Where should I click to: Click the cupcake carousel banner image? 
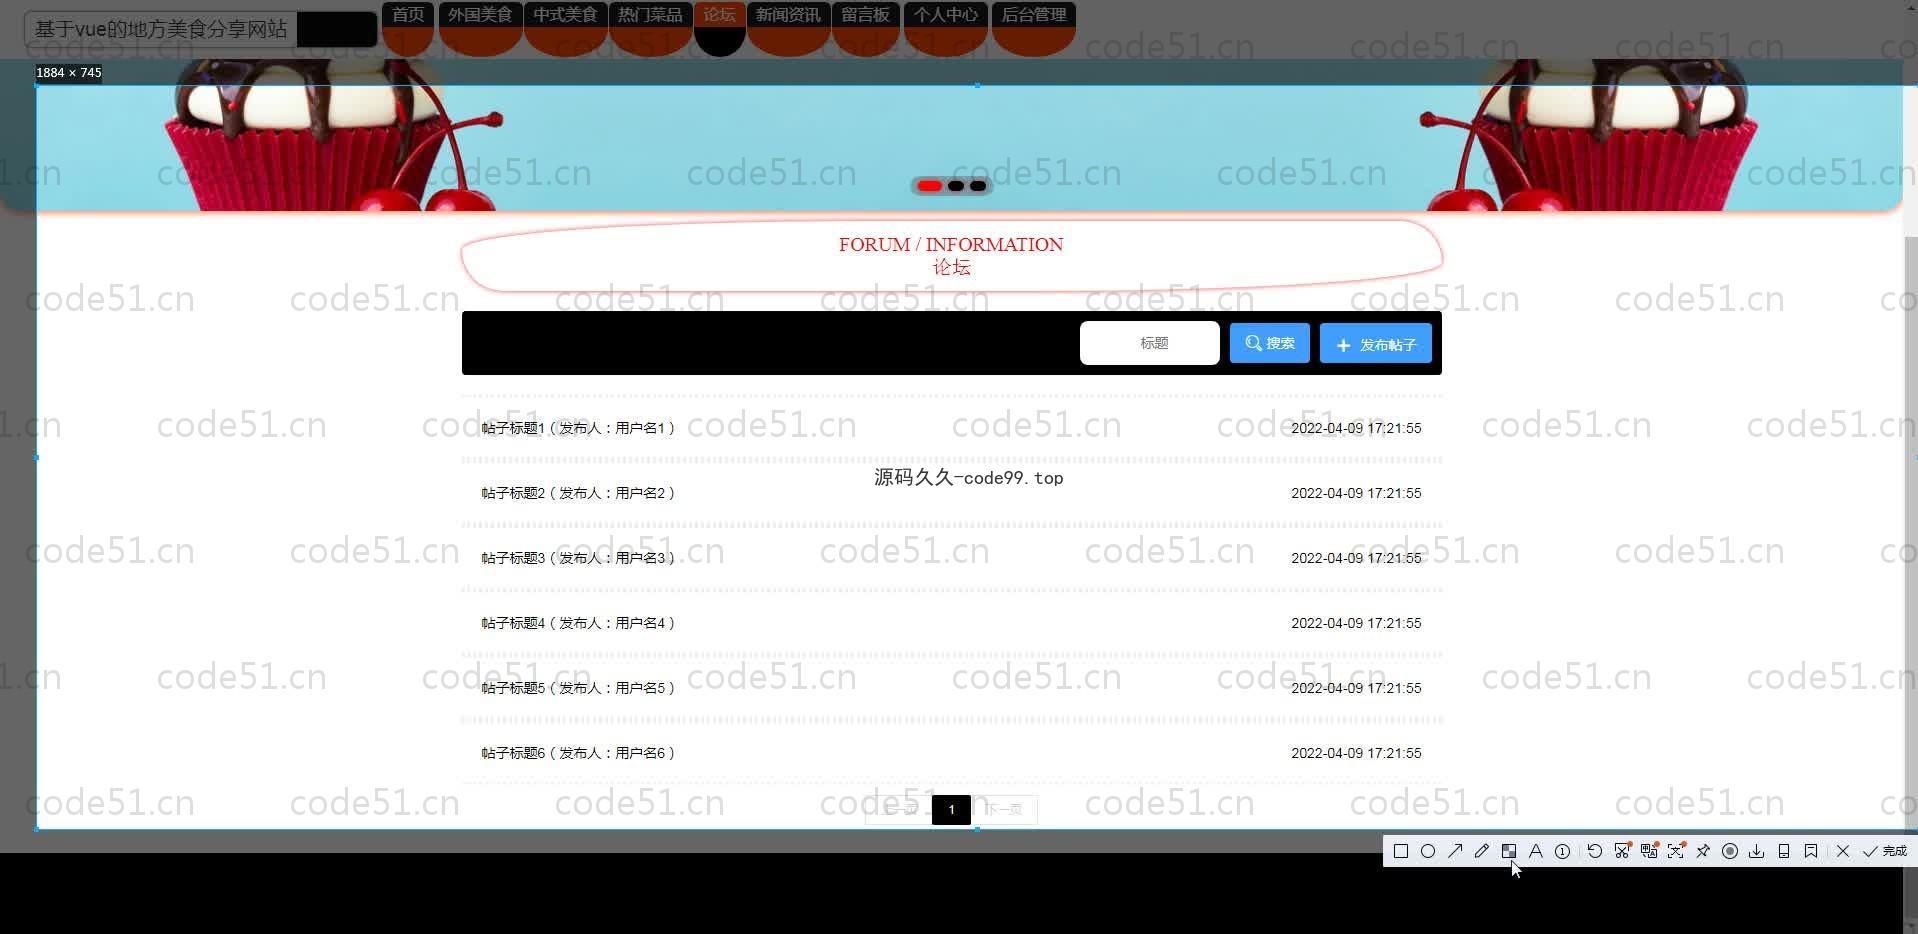[950, 135]
